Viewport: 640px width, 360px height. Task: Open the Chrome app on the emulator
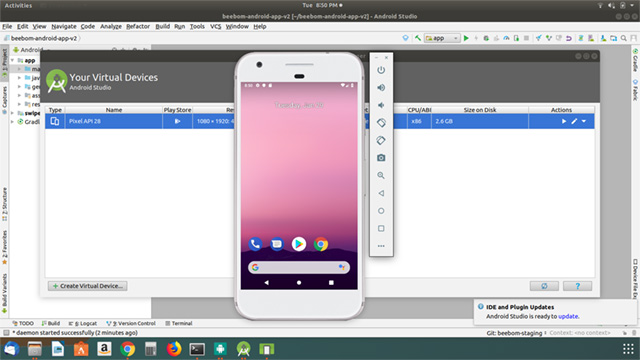tap(321, 244)
